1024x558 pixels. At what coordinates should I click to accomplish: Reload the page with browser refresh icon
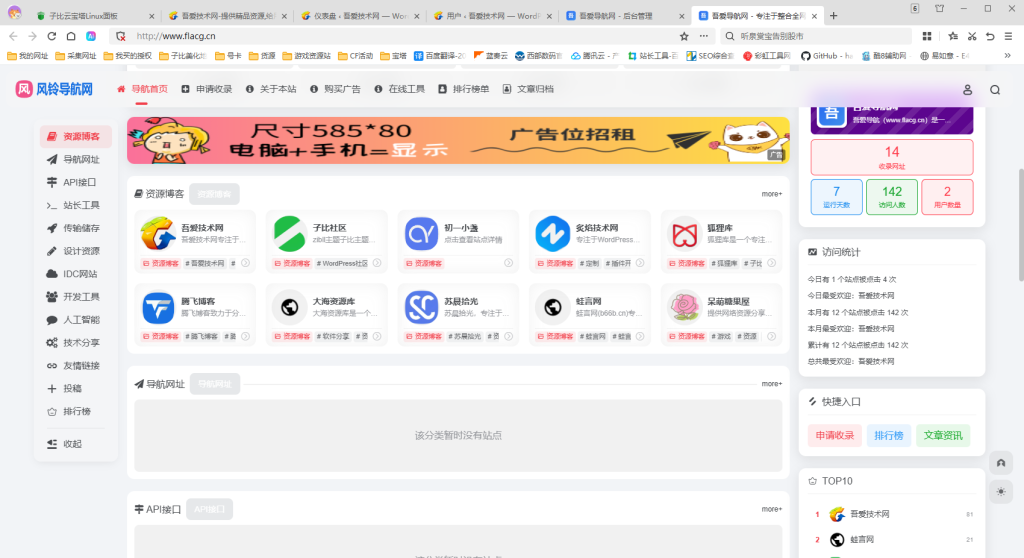coord(52,36)
